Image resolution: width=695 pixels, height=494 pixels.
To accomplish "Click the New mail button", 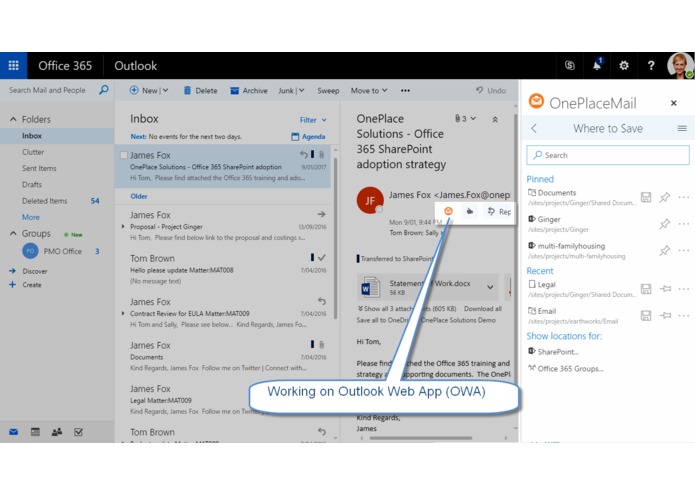I will pos(144,90).
